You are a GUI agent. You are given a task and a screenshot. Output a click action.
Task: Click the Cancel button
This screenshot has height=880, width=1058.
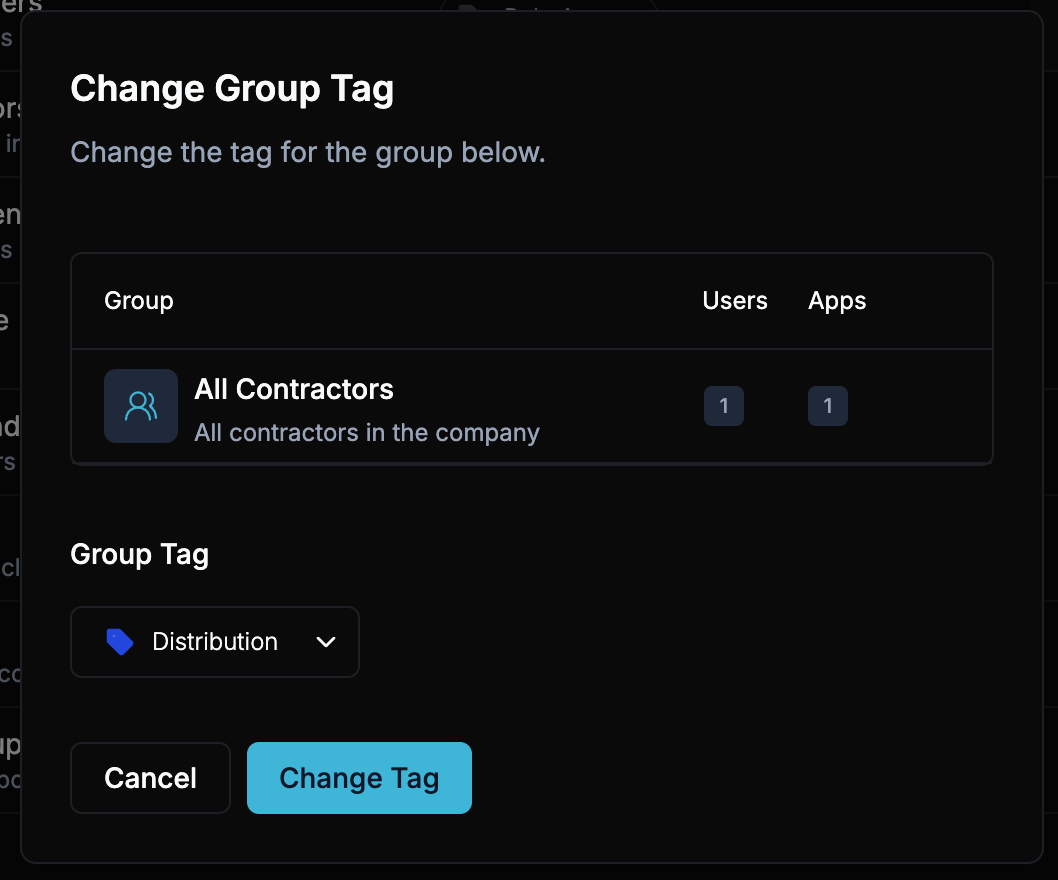150,778
